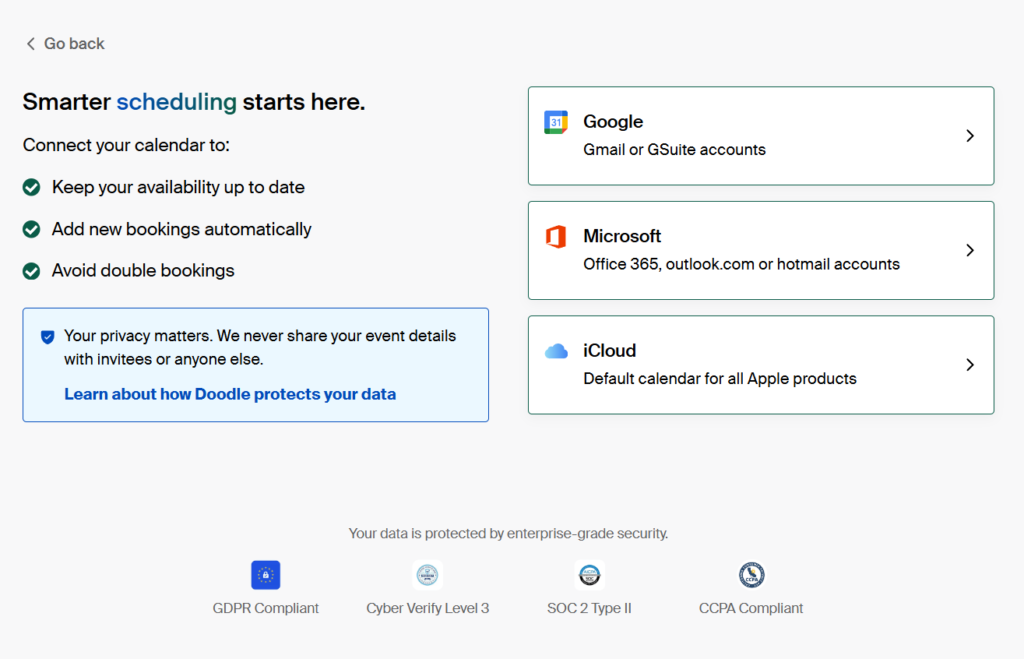Click the Google Calendar icon
1024x659 pixels.
point(556,122)
